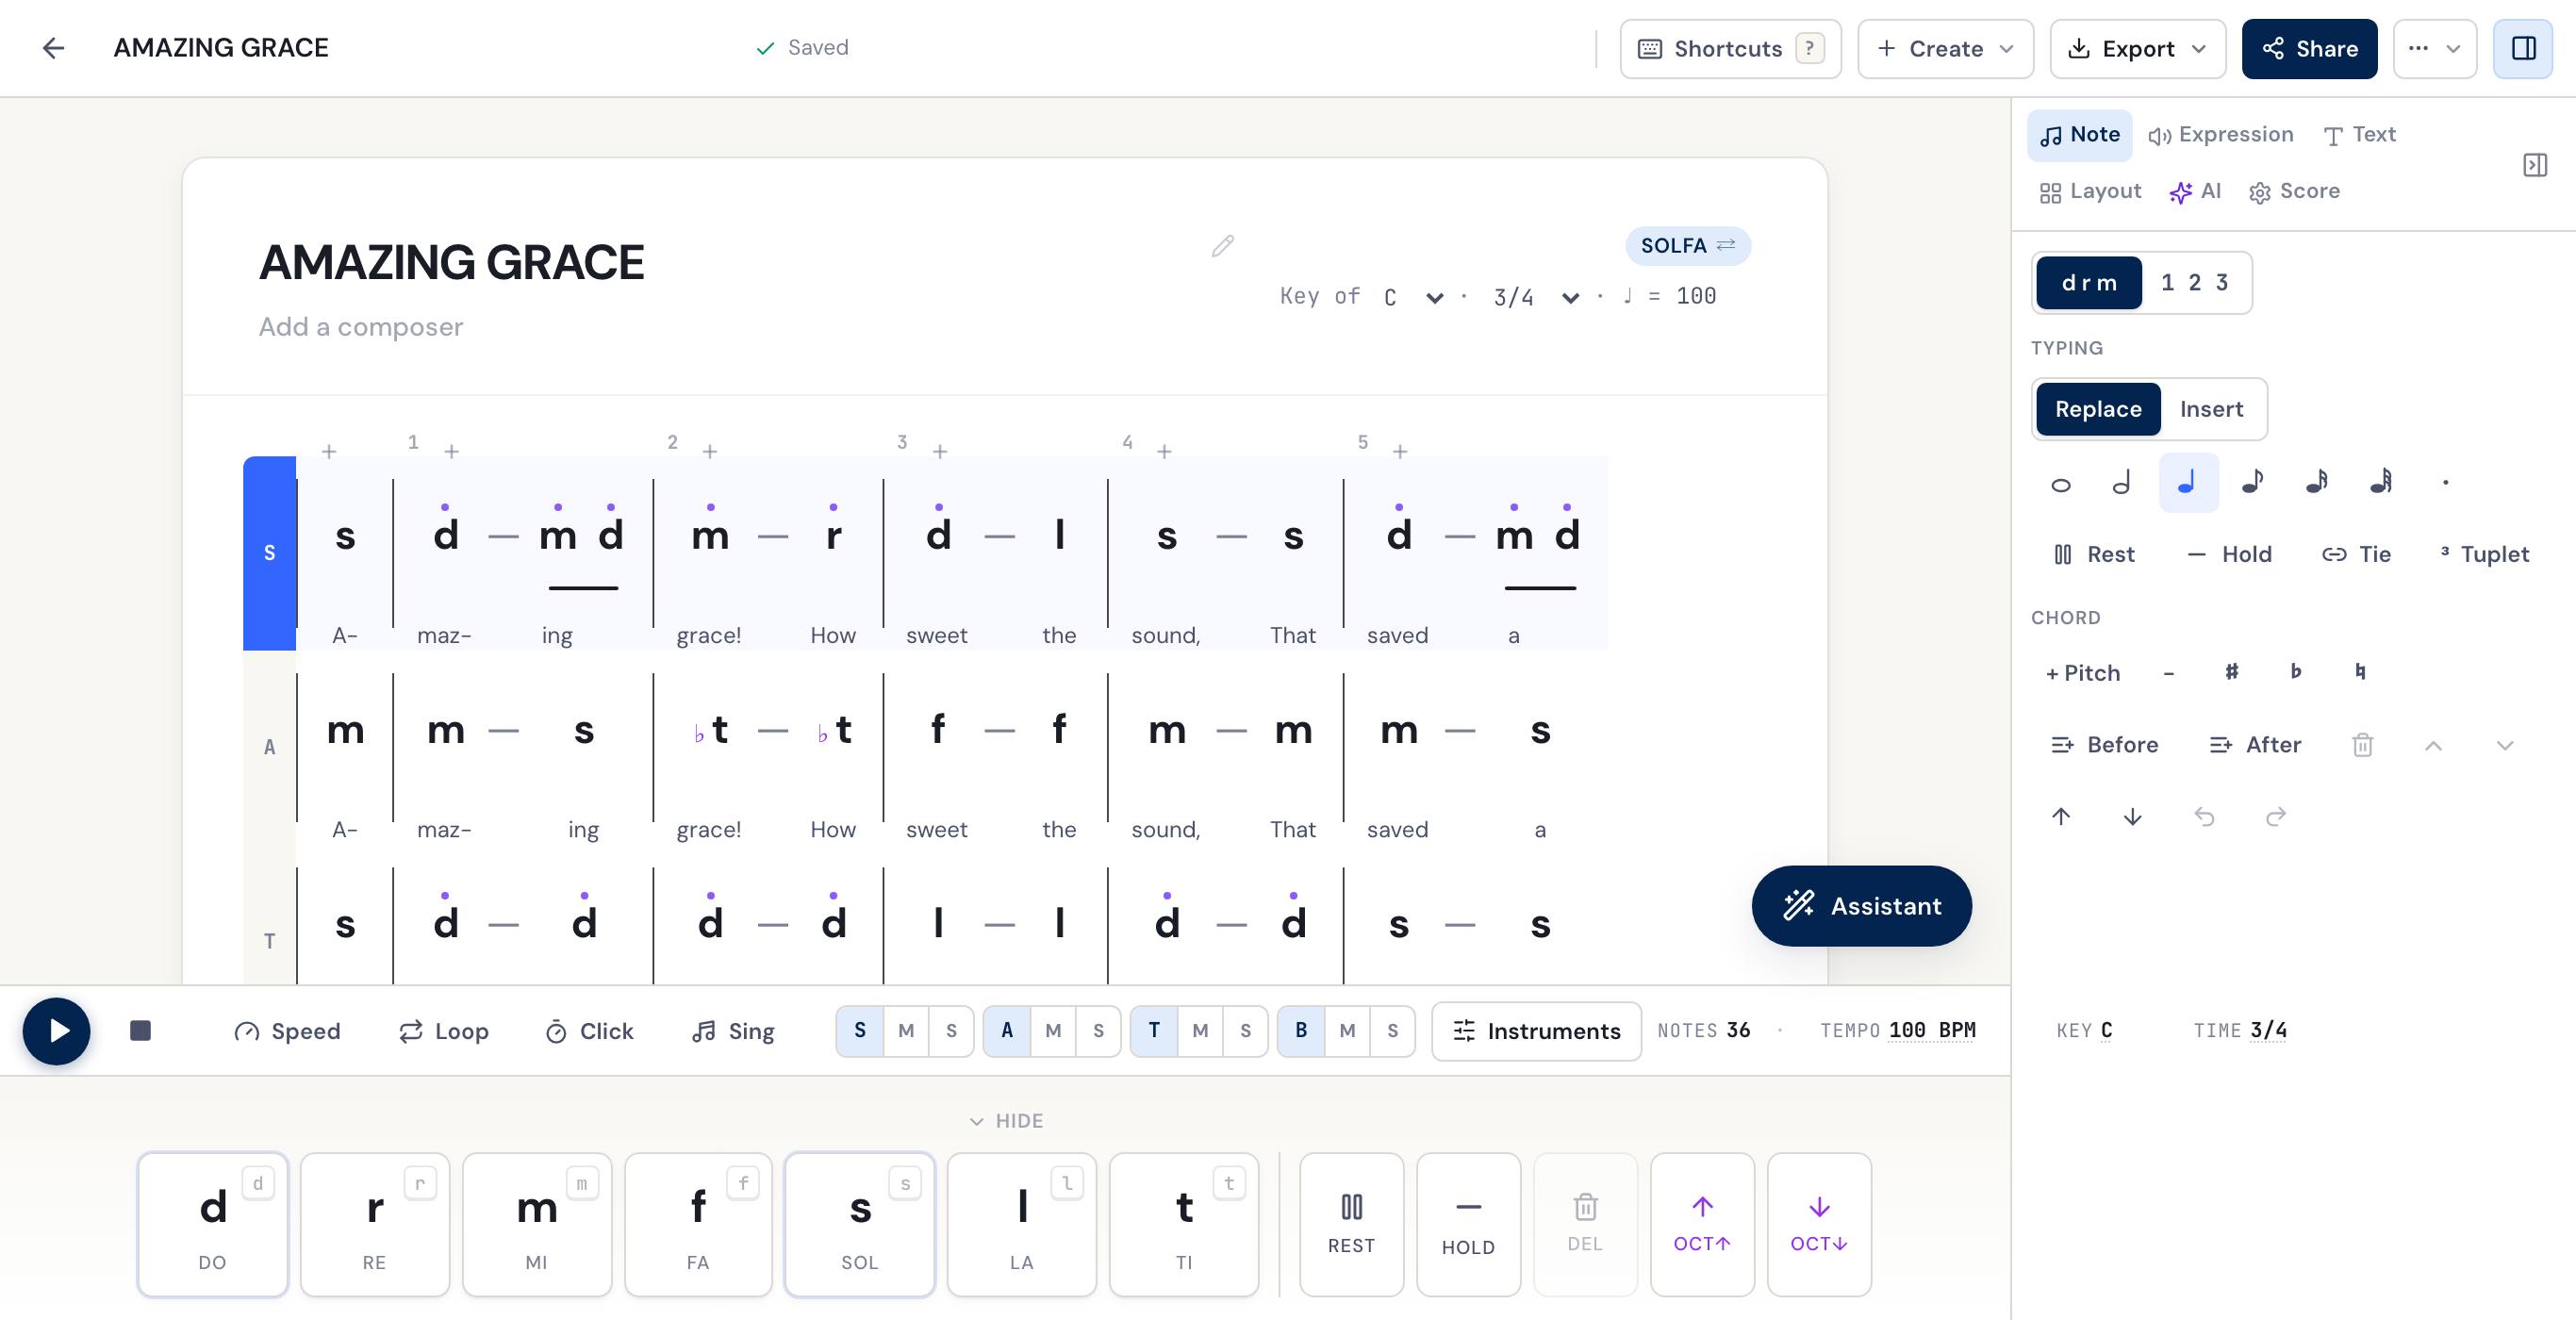Mute the Soprano voice
Image resolution: width=2576 pixels, height=1320 pixels.
pos(906,1031)
